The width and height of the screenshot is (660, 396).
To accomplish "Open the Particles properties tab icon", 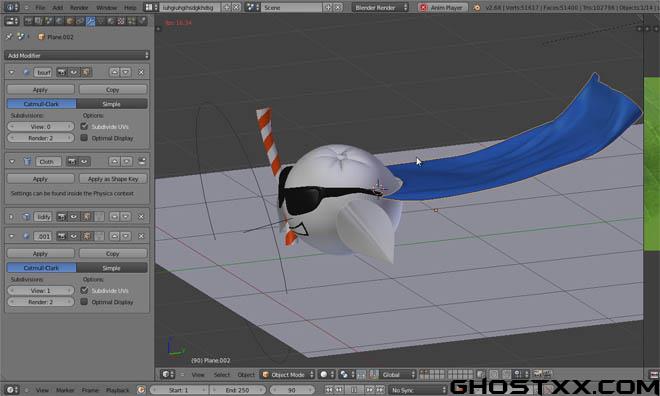I will [x=132, y=21].
